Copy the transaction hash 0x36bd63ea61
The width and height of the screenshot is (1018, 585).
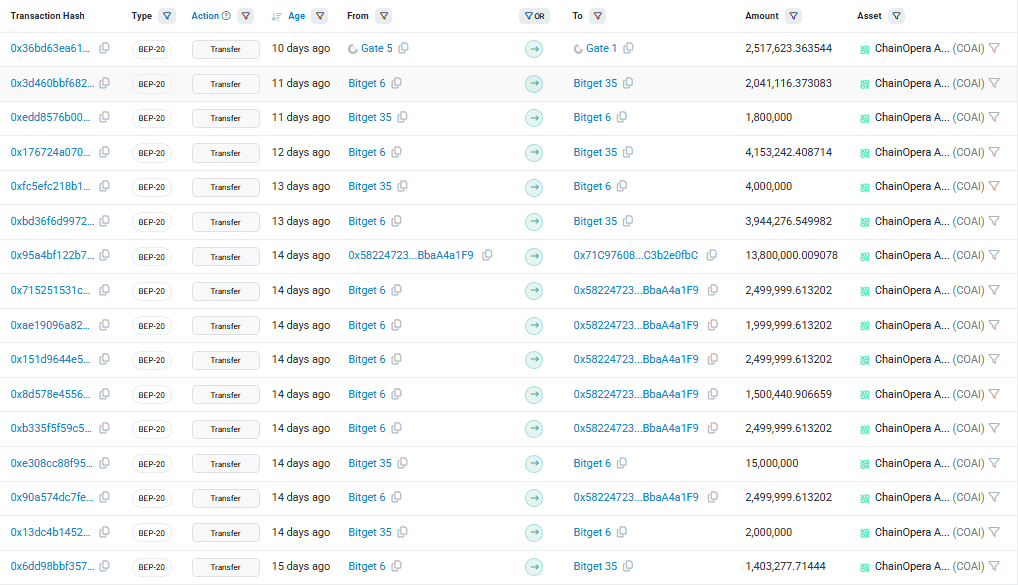pyautogui.click(x=103, y=48)
